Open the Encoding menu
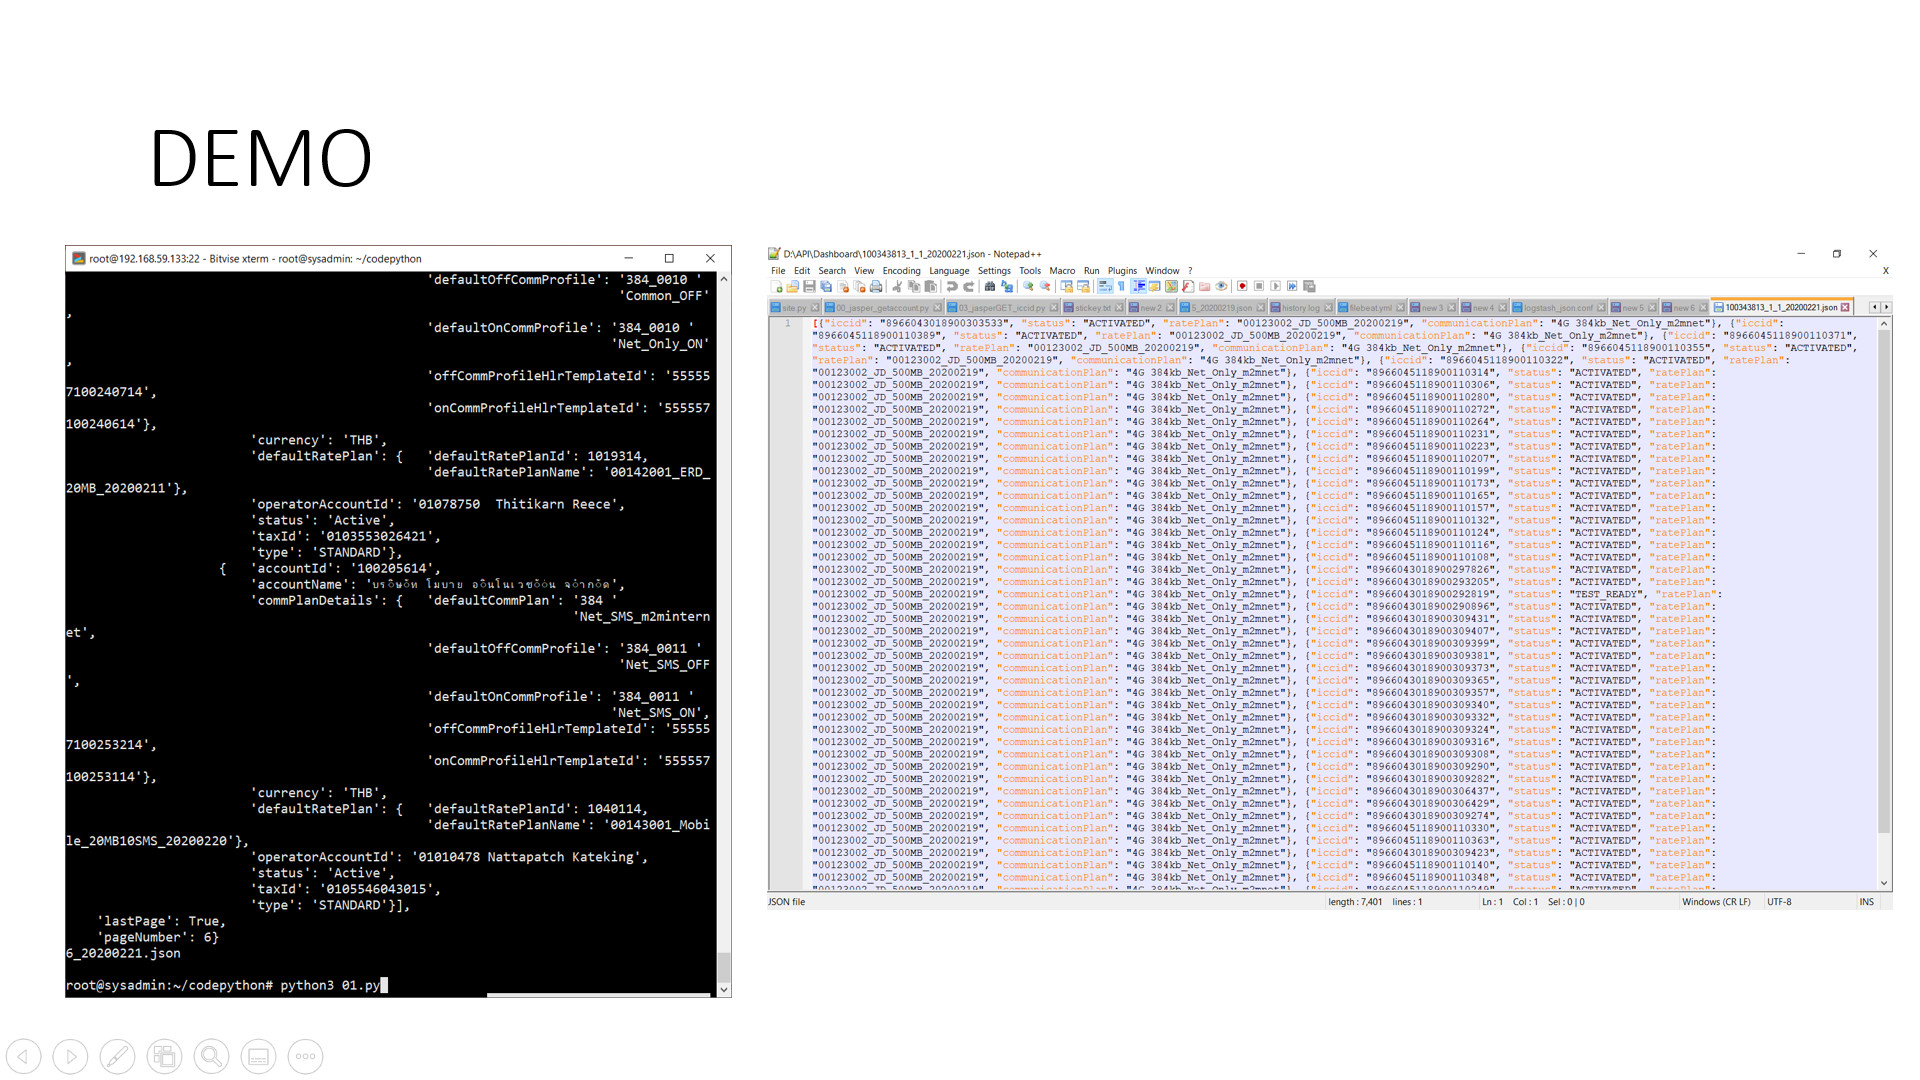1920x1080 pixels. (x=900, y=271)
